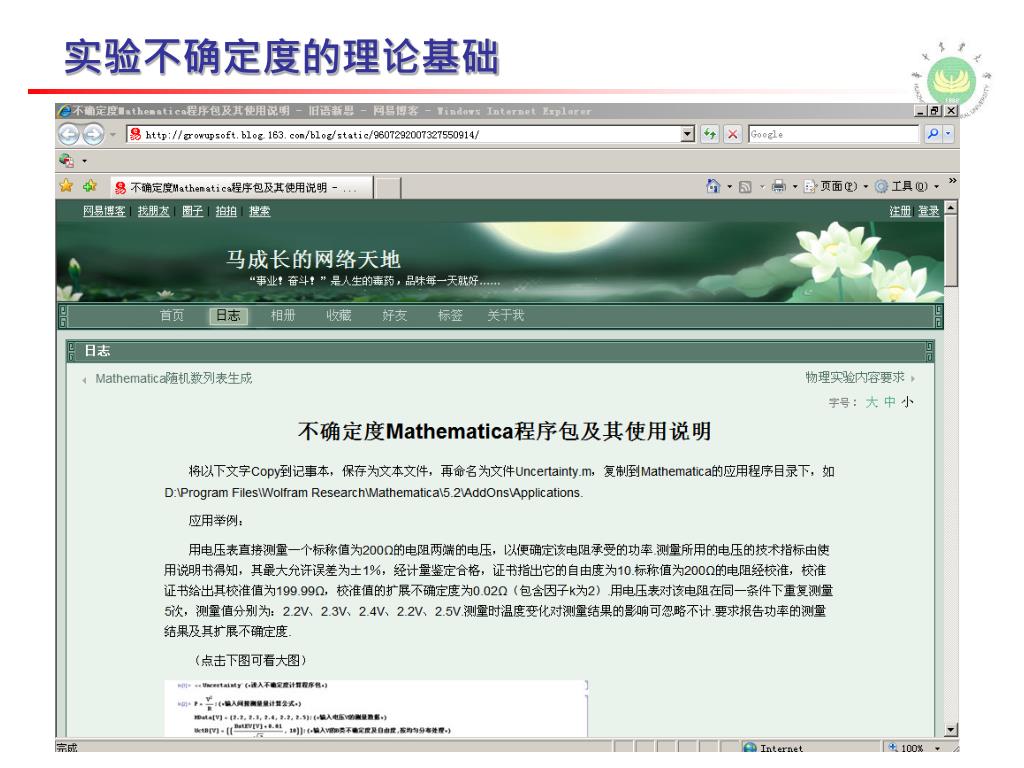1024x768 pixels.
Task: Click the article title 不确定度Mathematica程序包及其使用说明
Action: click(504, 432)
